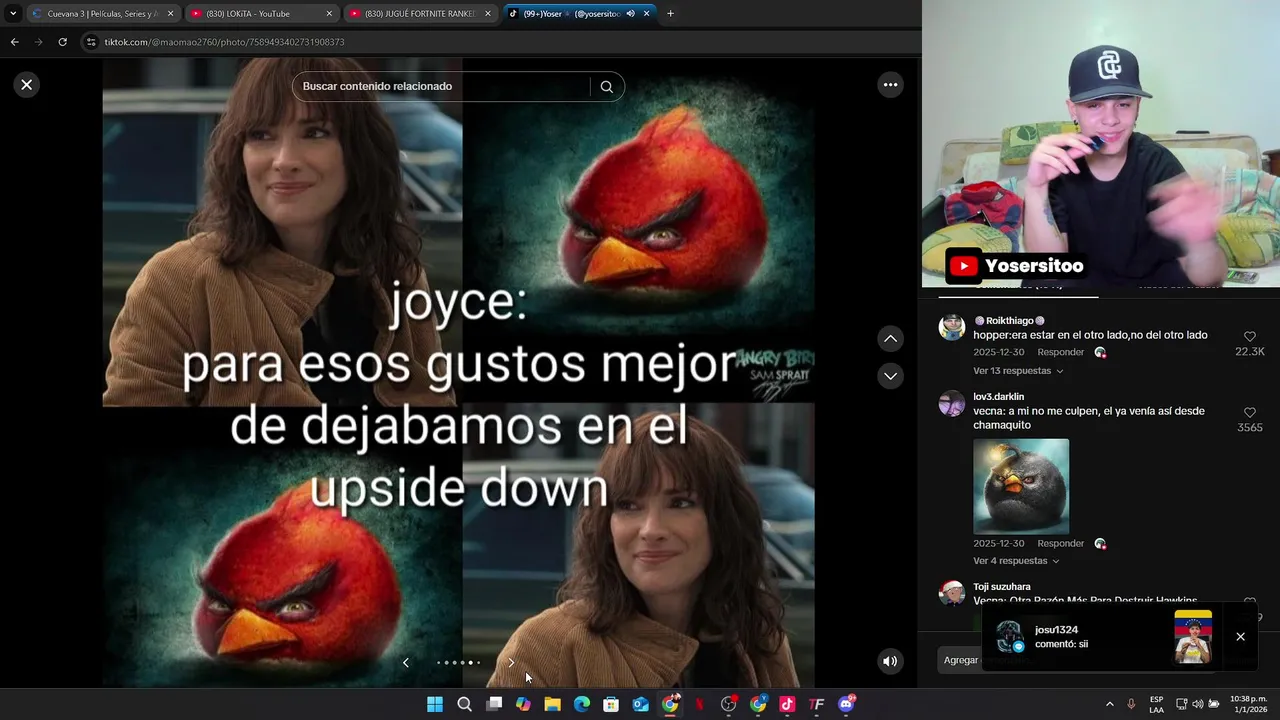
Task: Mute the TikTok tab via its speaker icon
Action: (x=630, y=14)
